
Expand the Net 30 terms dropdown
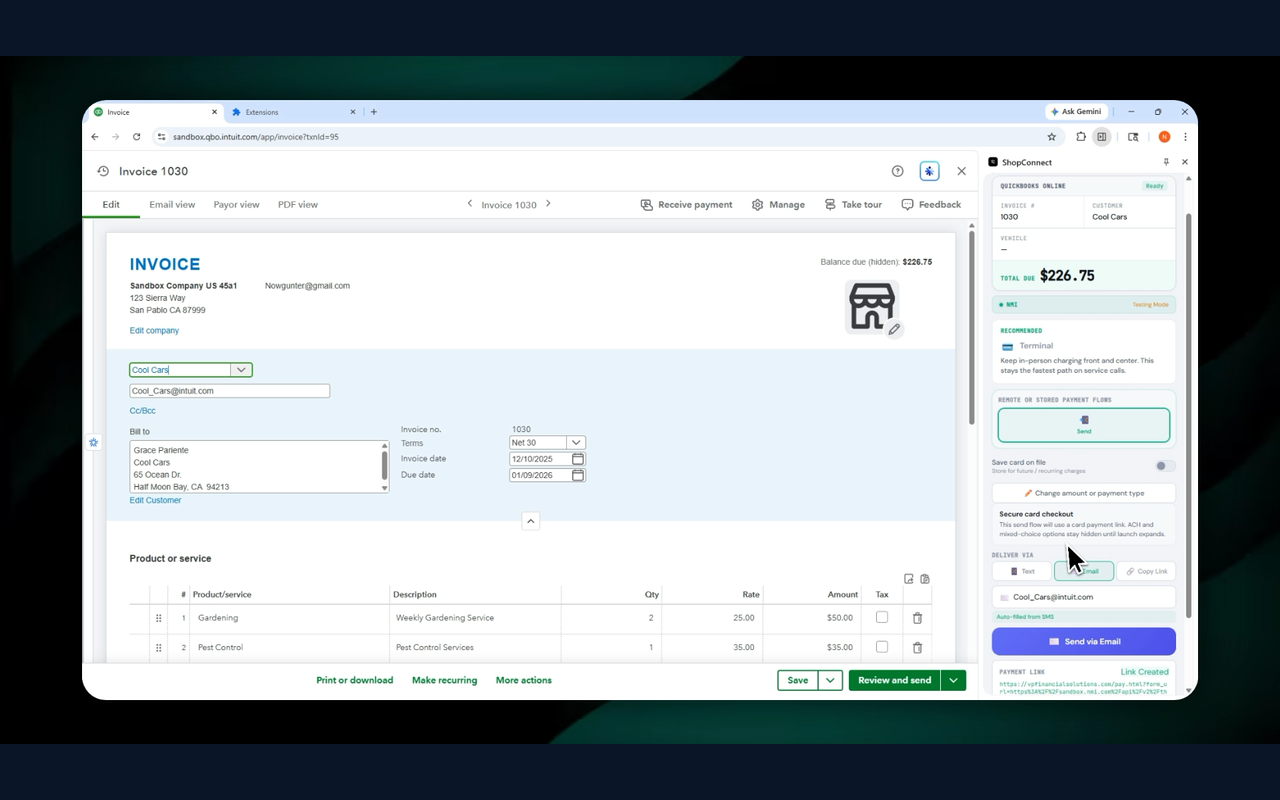tap(576, 442)
